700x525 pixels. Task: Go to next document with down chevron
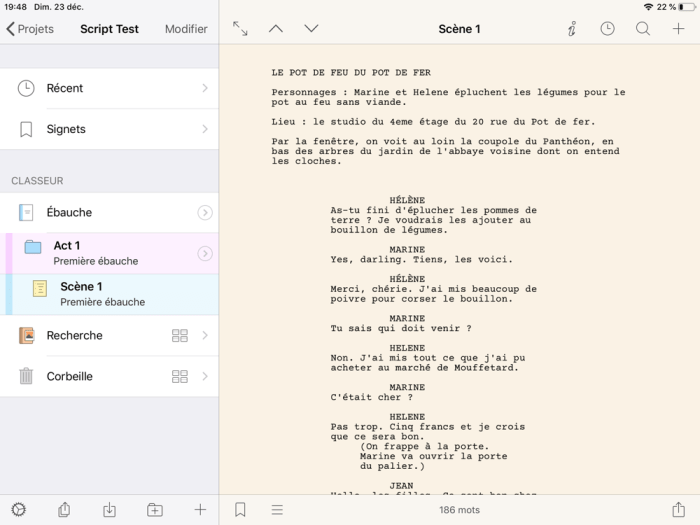tap(311, 29)
